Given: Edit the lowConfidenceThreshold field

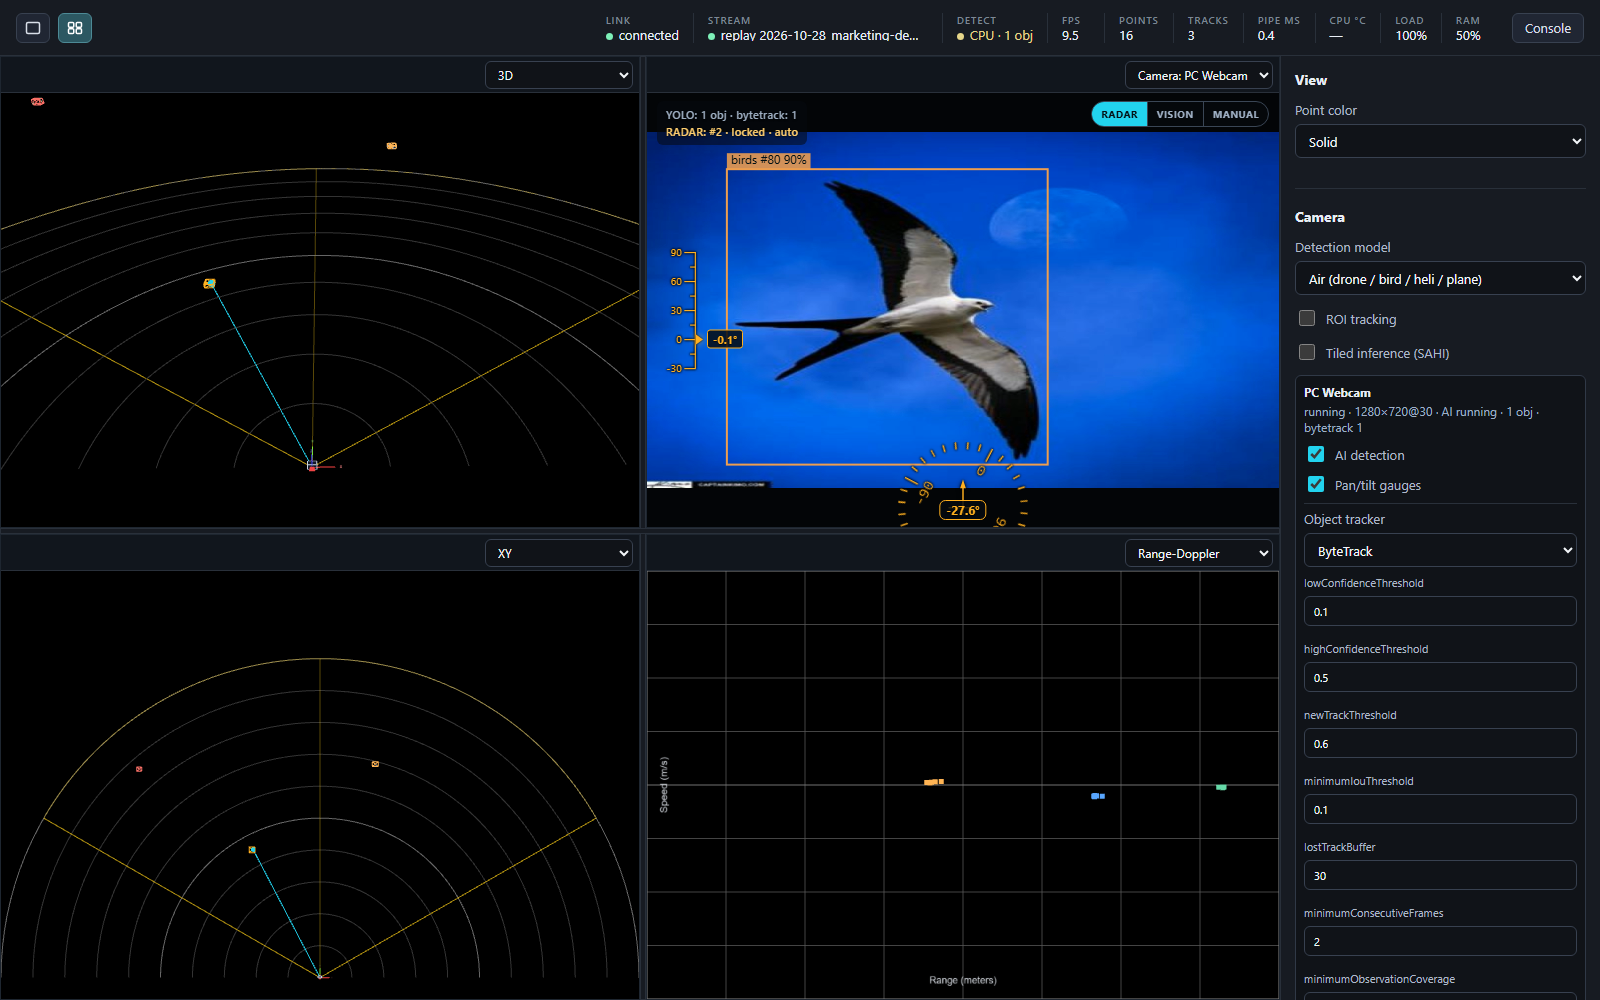Looking at the screenshot, I should point(1440,611).
